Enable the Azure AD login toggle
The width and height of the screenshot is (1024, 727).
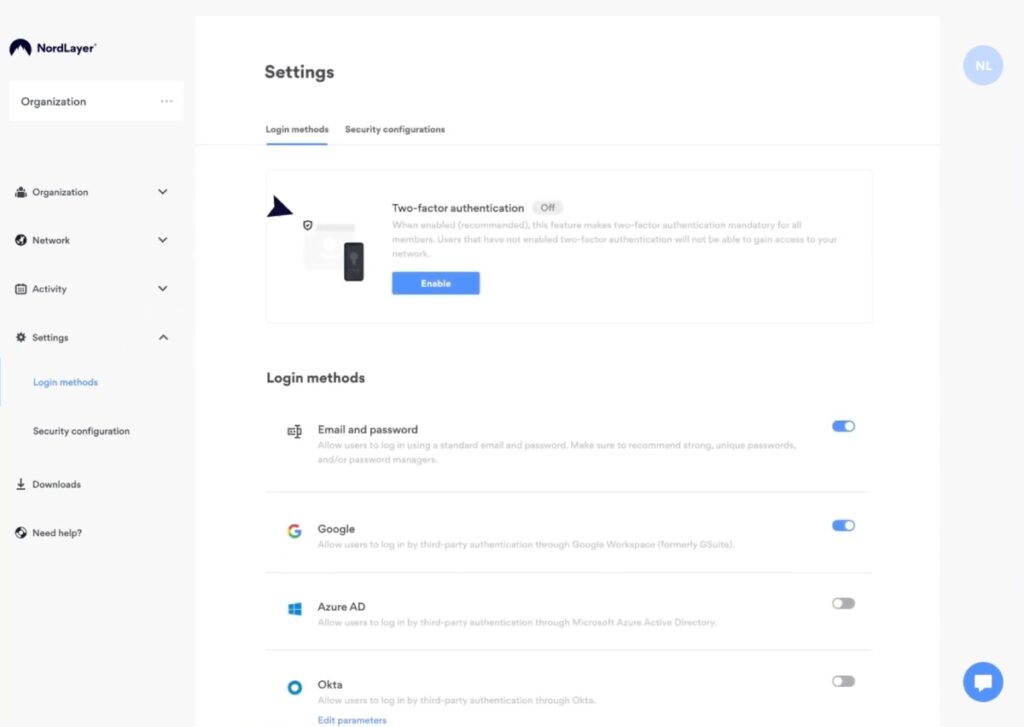[843, 603]
